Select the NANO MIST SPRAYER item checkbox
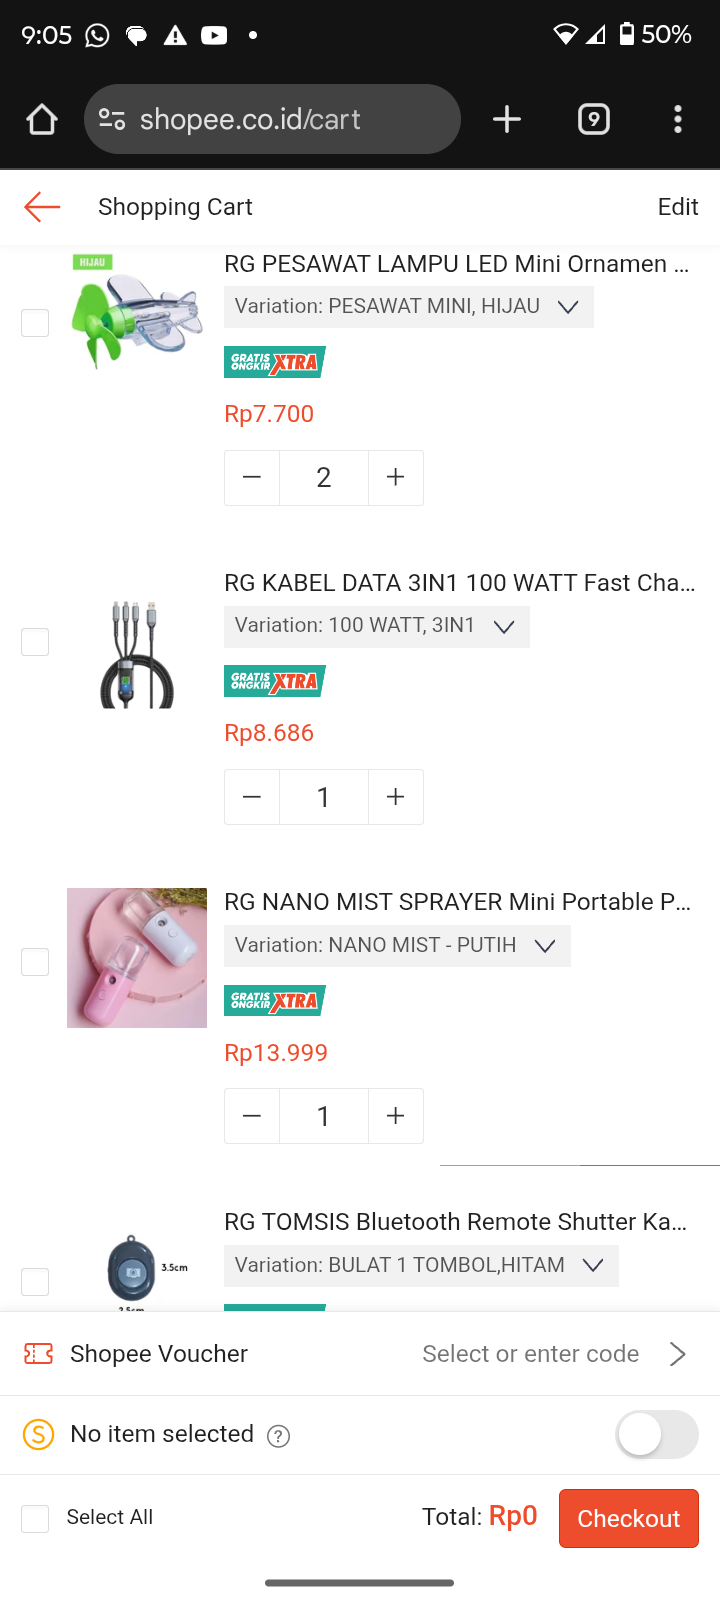 (x=35, y=962)
